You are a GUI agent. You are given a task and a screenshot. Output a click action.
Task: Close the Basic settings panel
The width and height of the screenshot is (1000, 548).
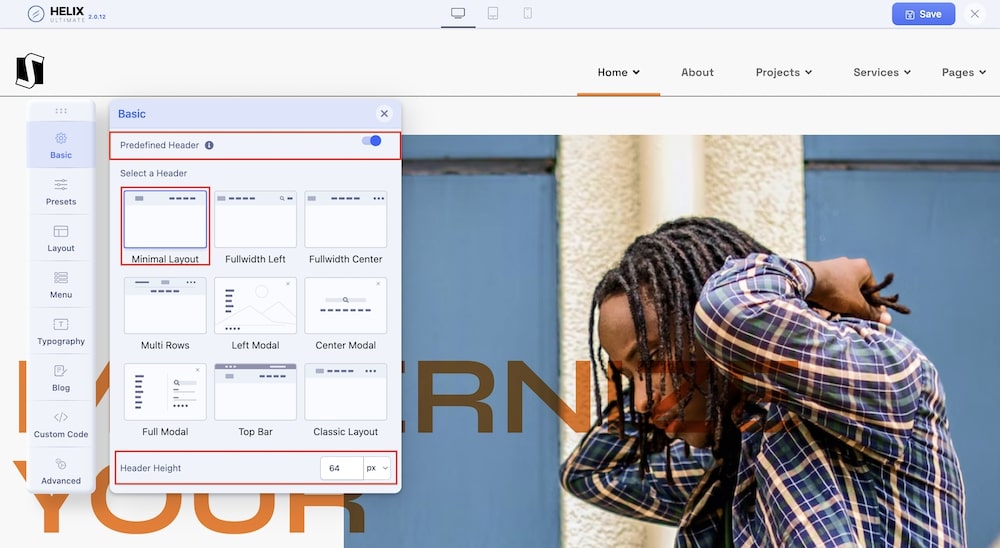pos(384,114)
